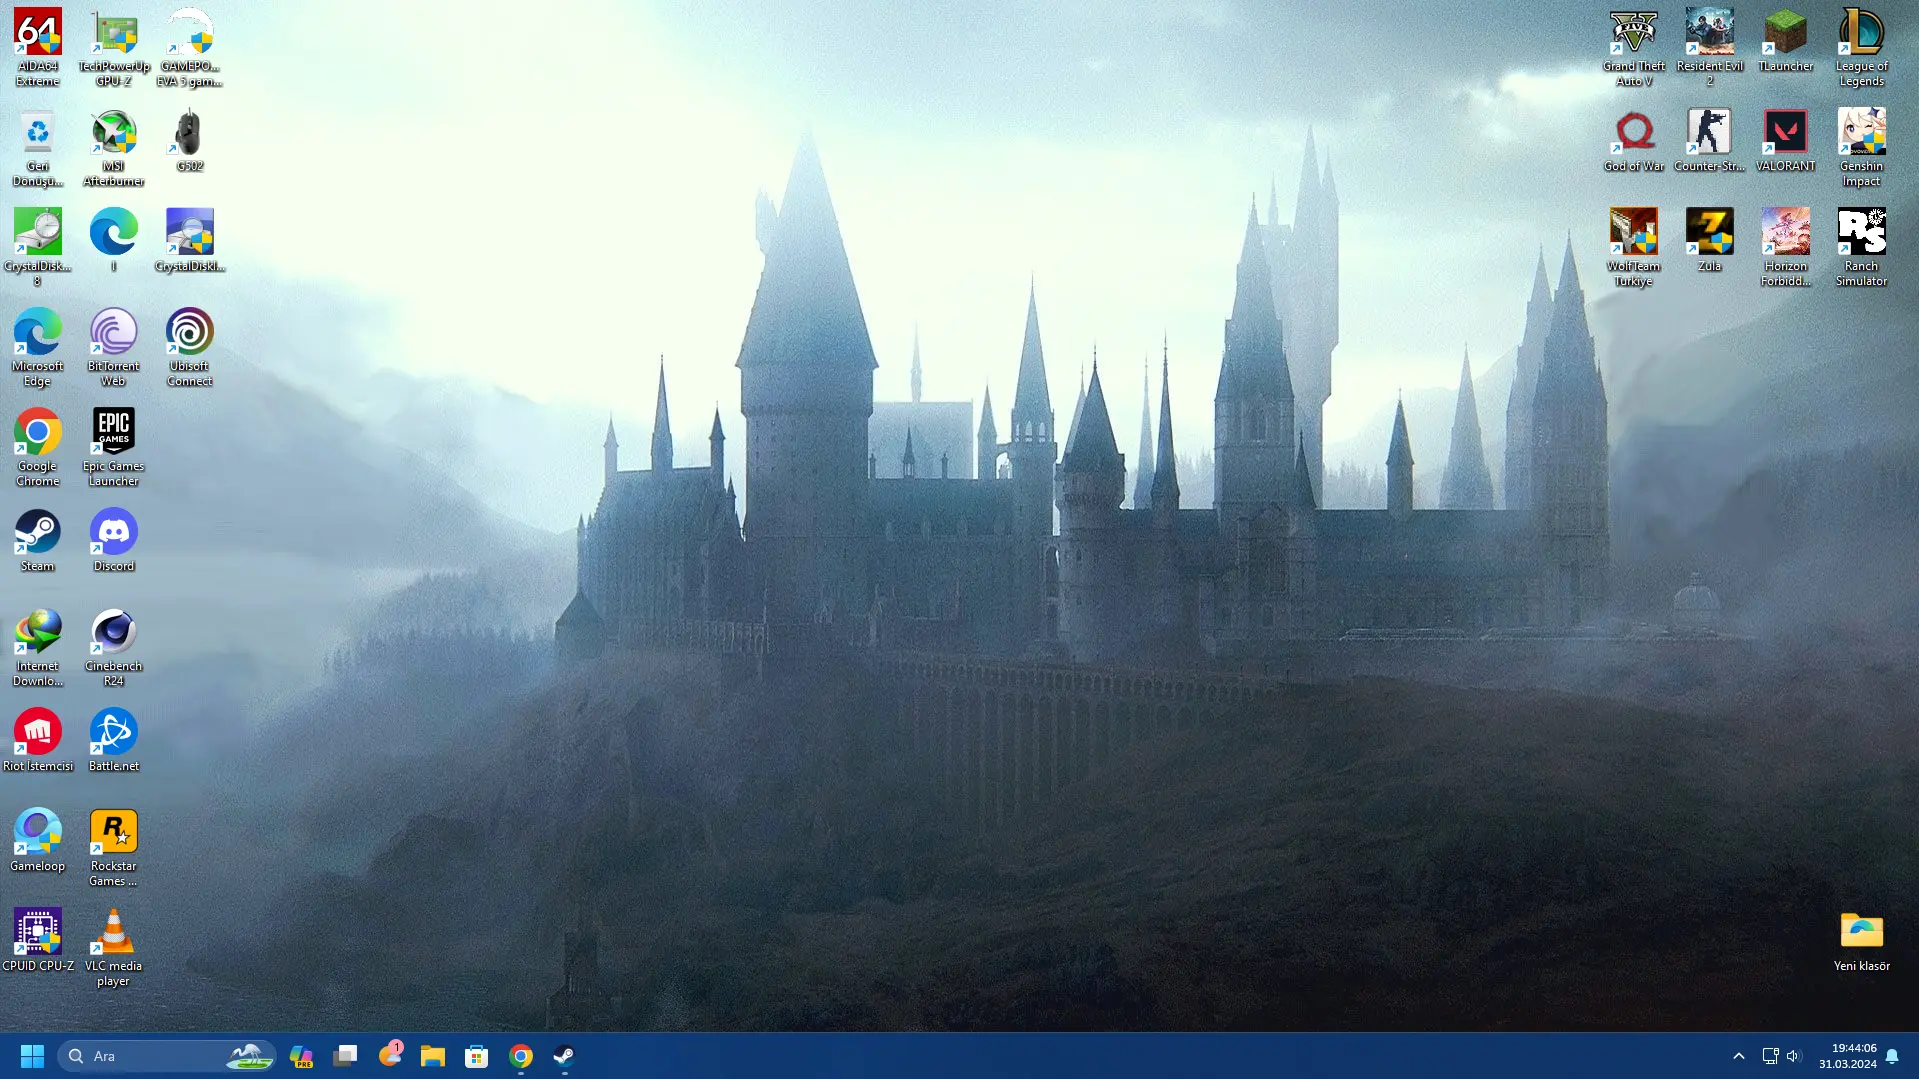The width and height of the screenshot is (1919, 1079).
Task: Switch to Steam on the taskbar
Action: pos(565,1056)
